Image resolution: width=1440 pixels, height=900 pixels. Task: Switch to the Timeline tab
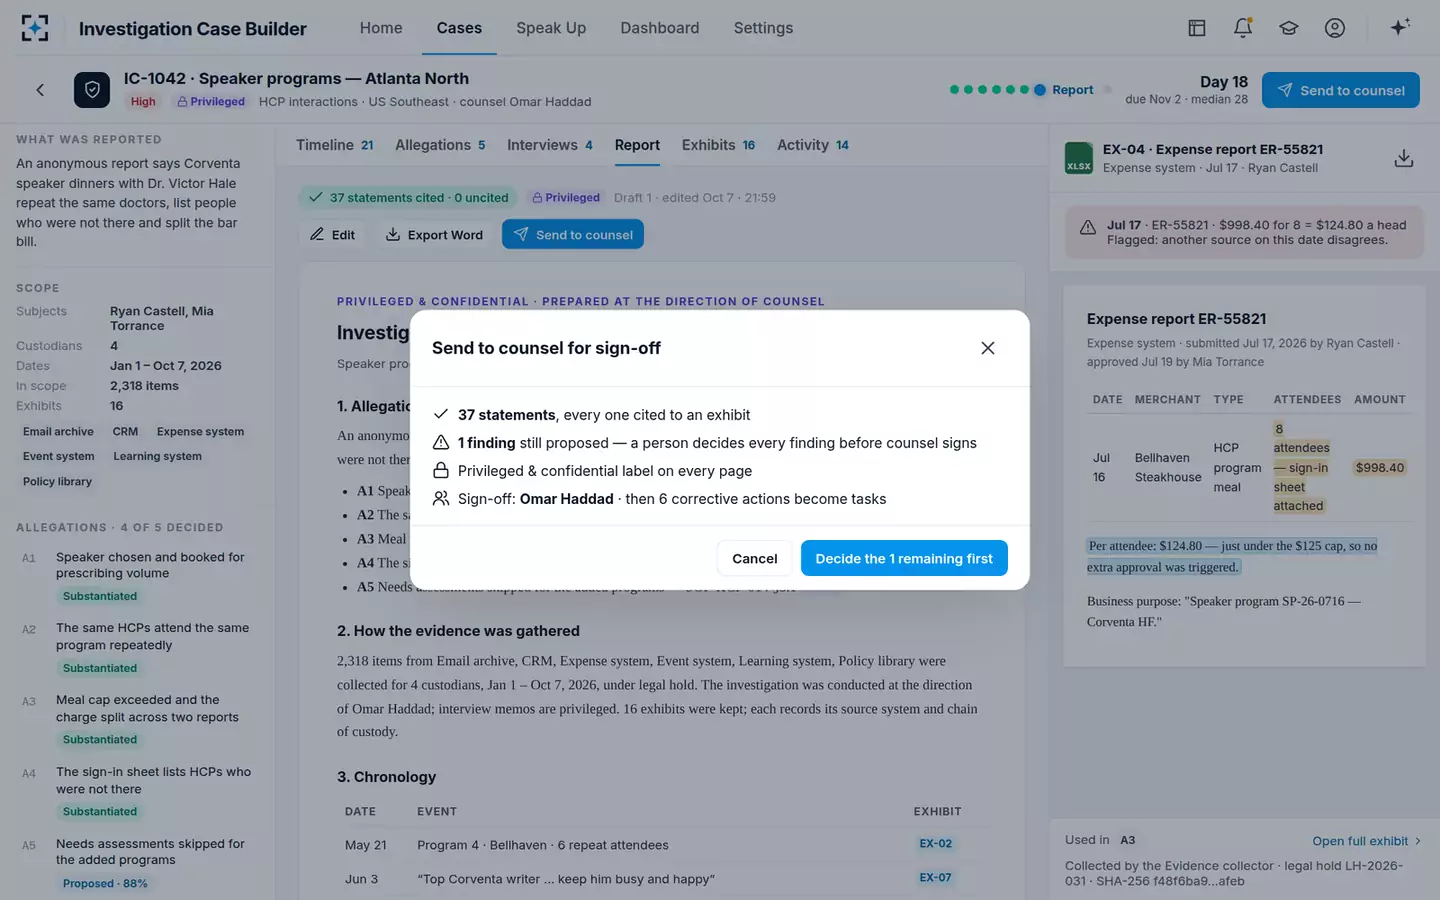pyautogui.click(x=335, y=145)
